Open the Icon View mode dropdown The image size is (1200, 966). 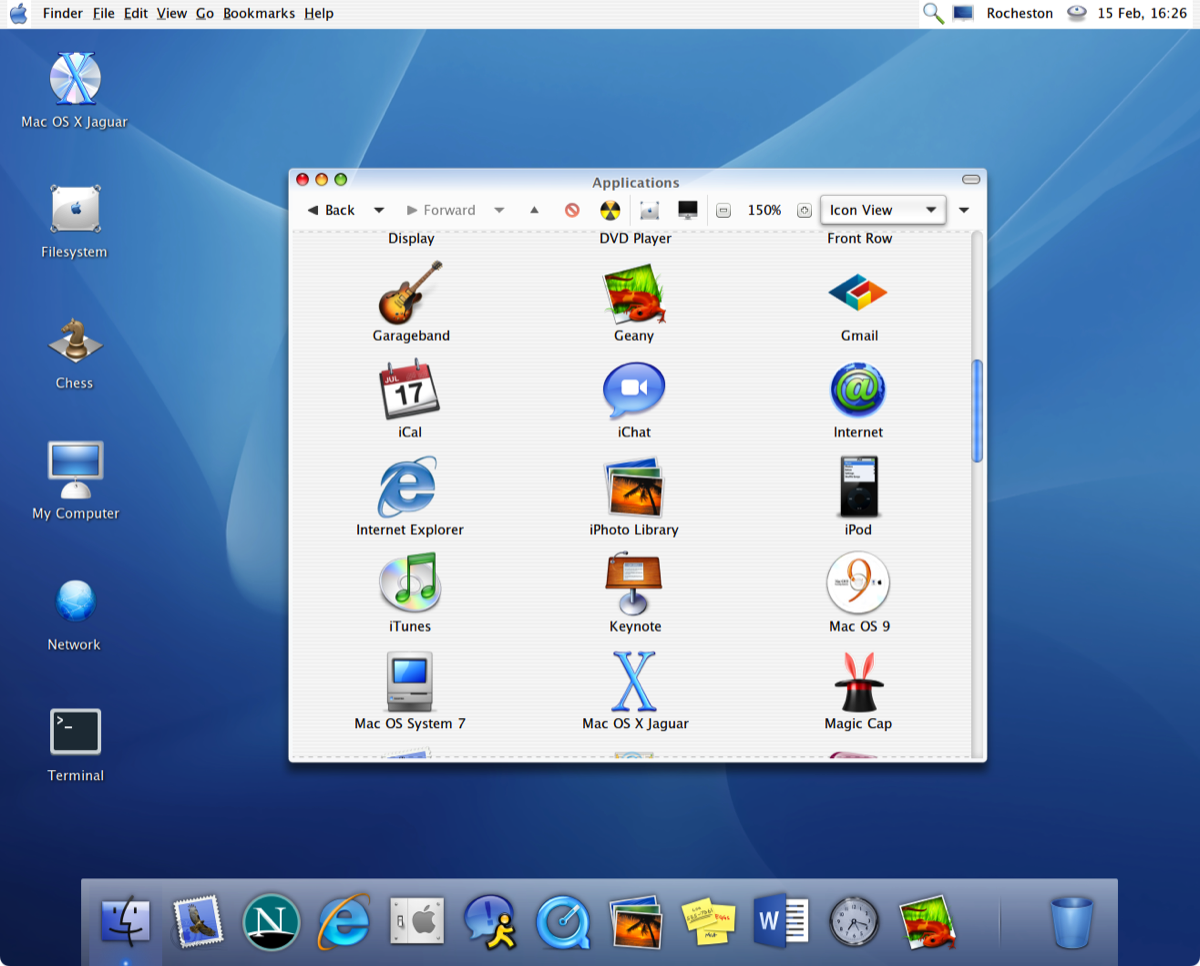point(882,210)
